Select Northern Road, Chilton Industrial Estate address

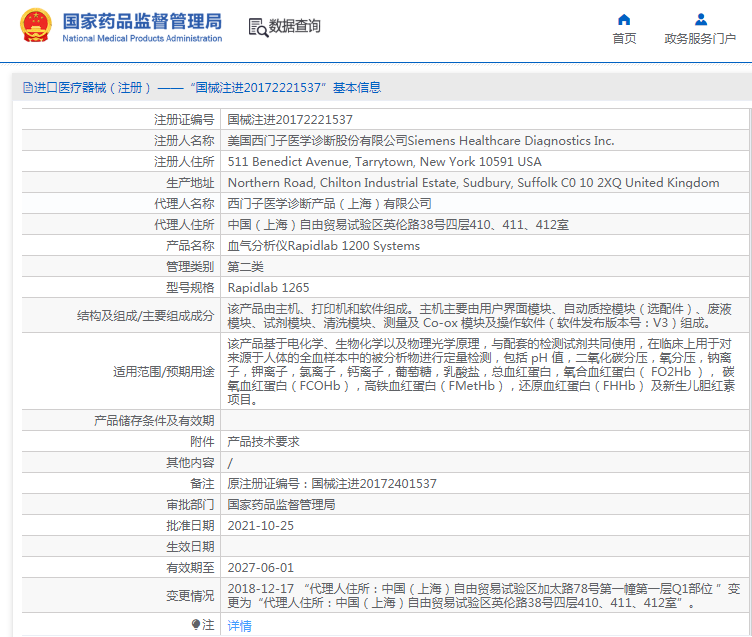tap(473, 183)
